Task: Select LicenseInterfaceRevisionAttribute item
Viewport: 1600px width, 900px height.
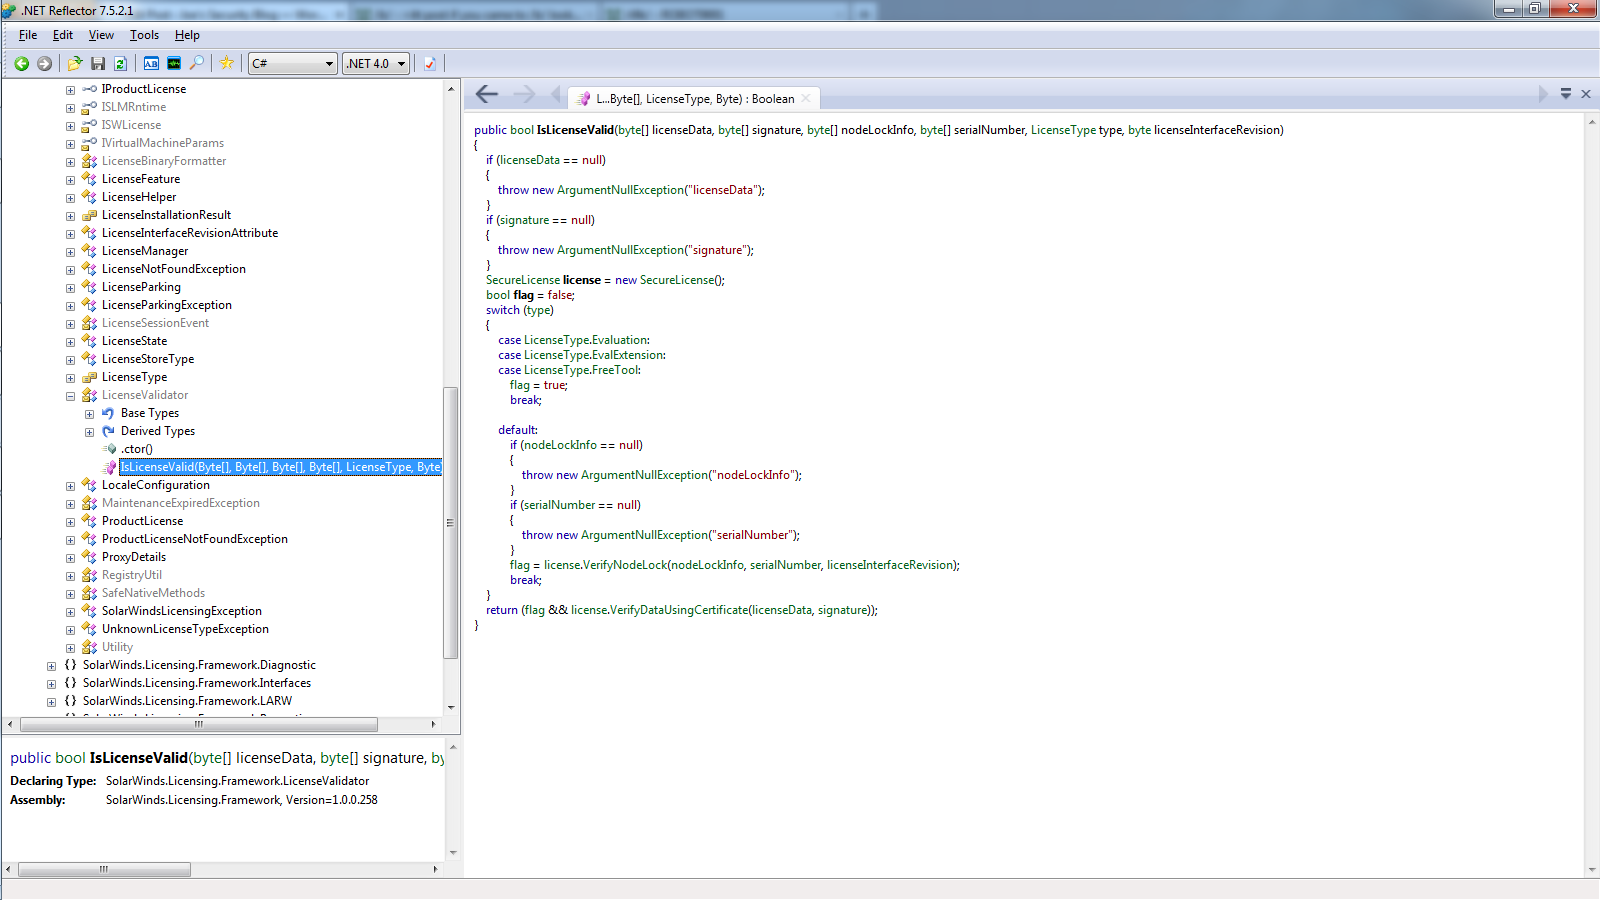Action: point(190,233)
